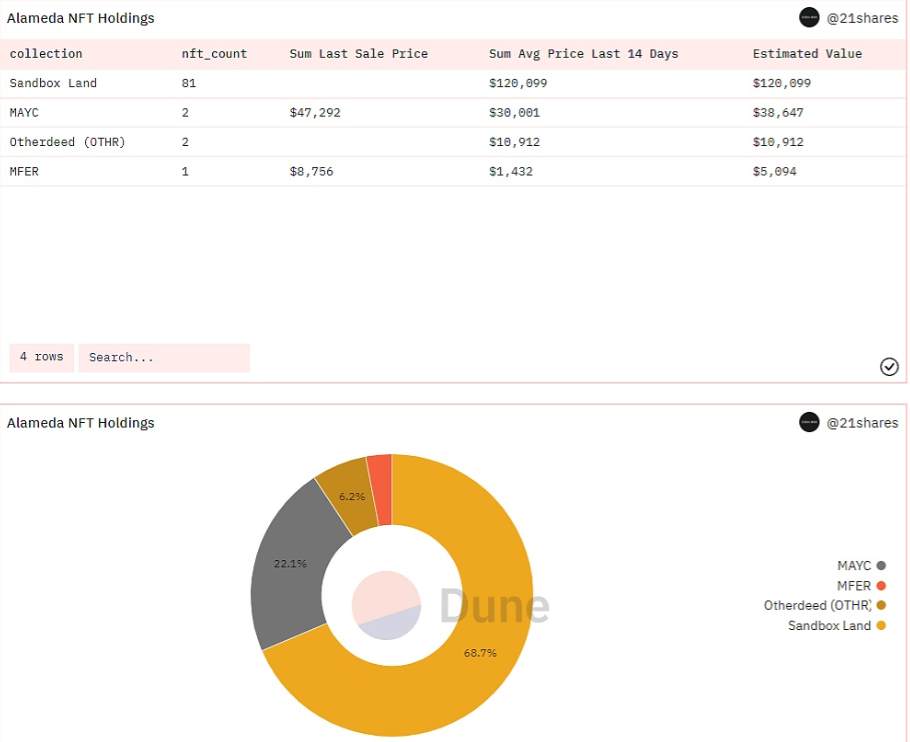Click the 21shares avatar in the chart panel
This screenshot has height=742, width=910.
pyautogui.click(x=809, y=422)
